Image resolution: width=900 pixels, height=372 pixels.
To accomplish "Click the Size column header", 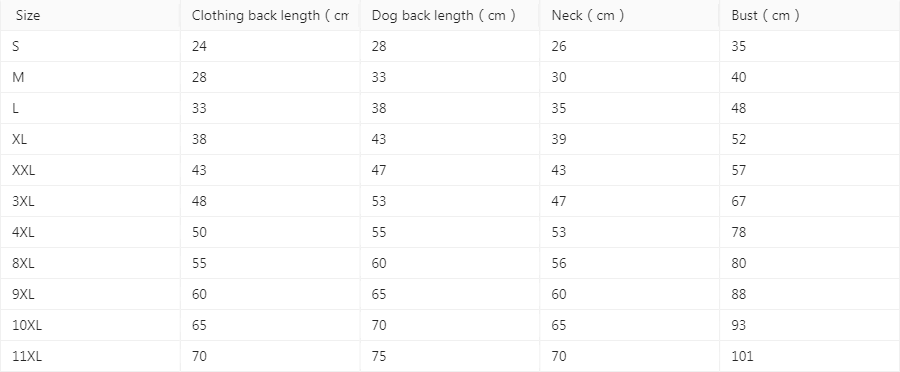I will point(90,16).
